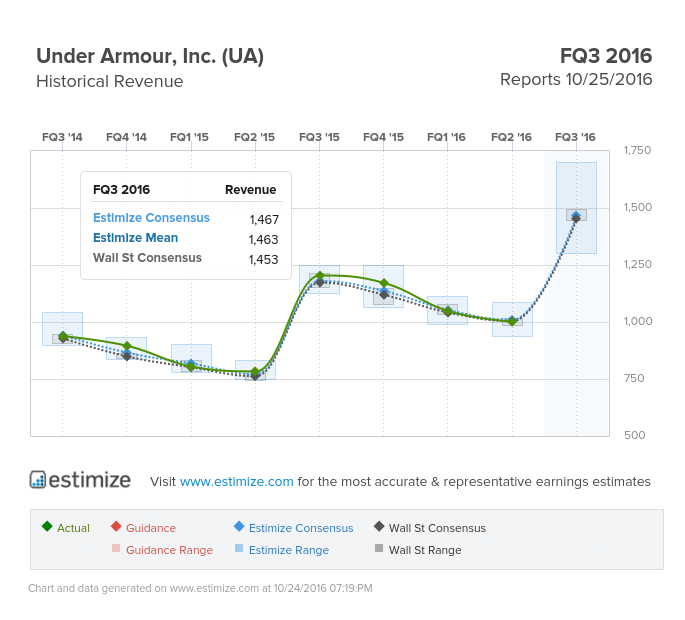Click the estimize logo icon
Image resolution: width=685 pixels, height=620 pixels.
click(38, 479)
